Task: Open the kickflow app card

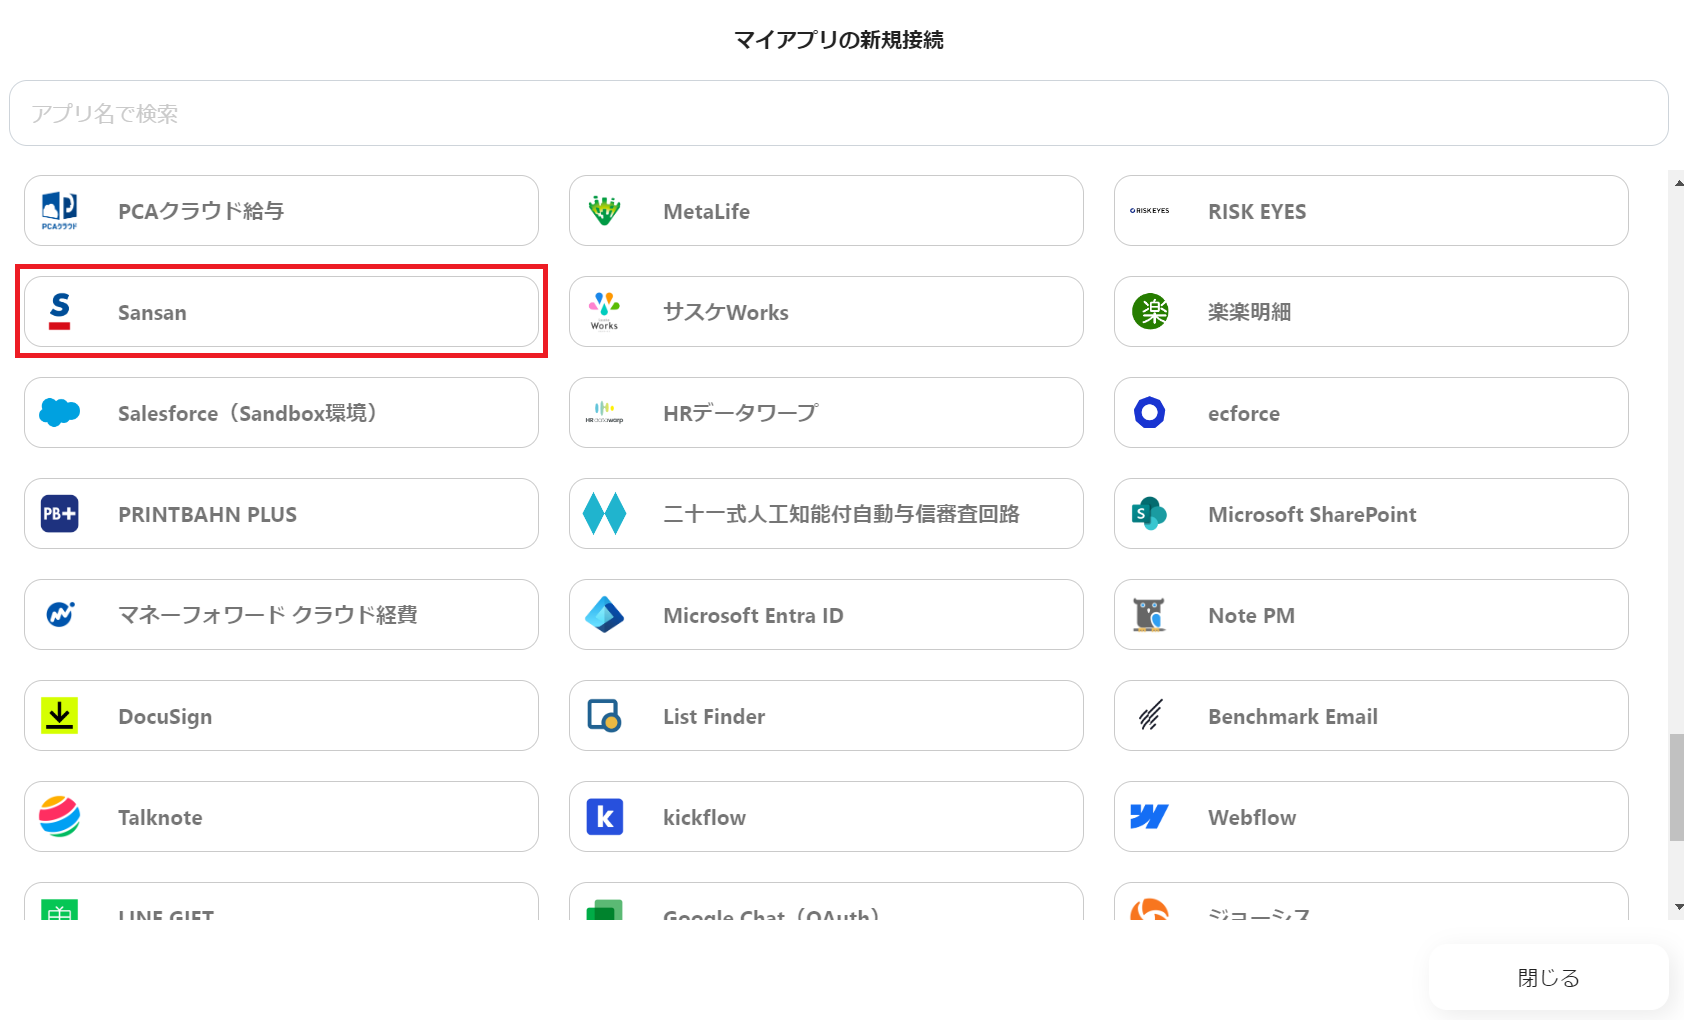Action: tap(826, 816)
